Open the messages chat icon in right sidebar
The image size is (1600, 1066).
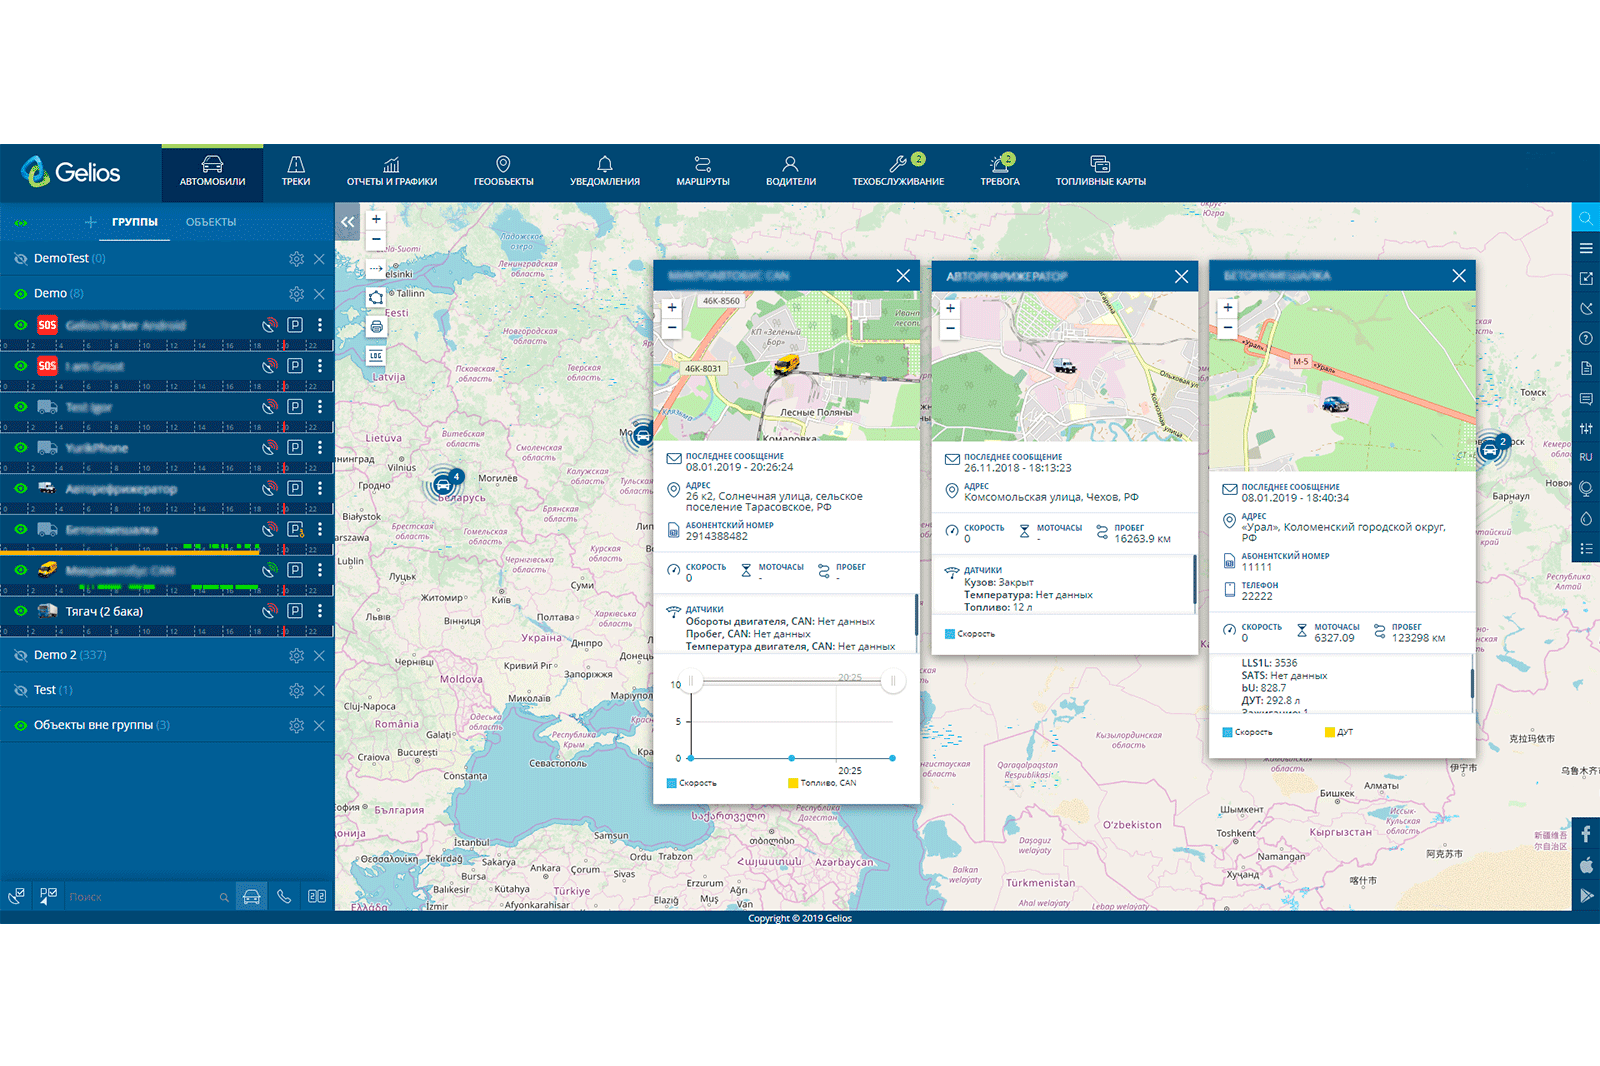coord(1586,398)
